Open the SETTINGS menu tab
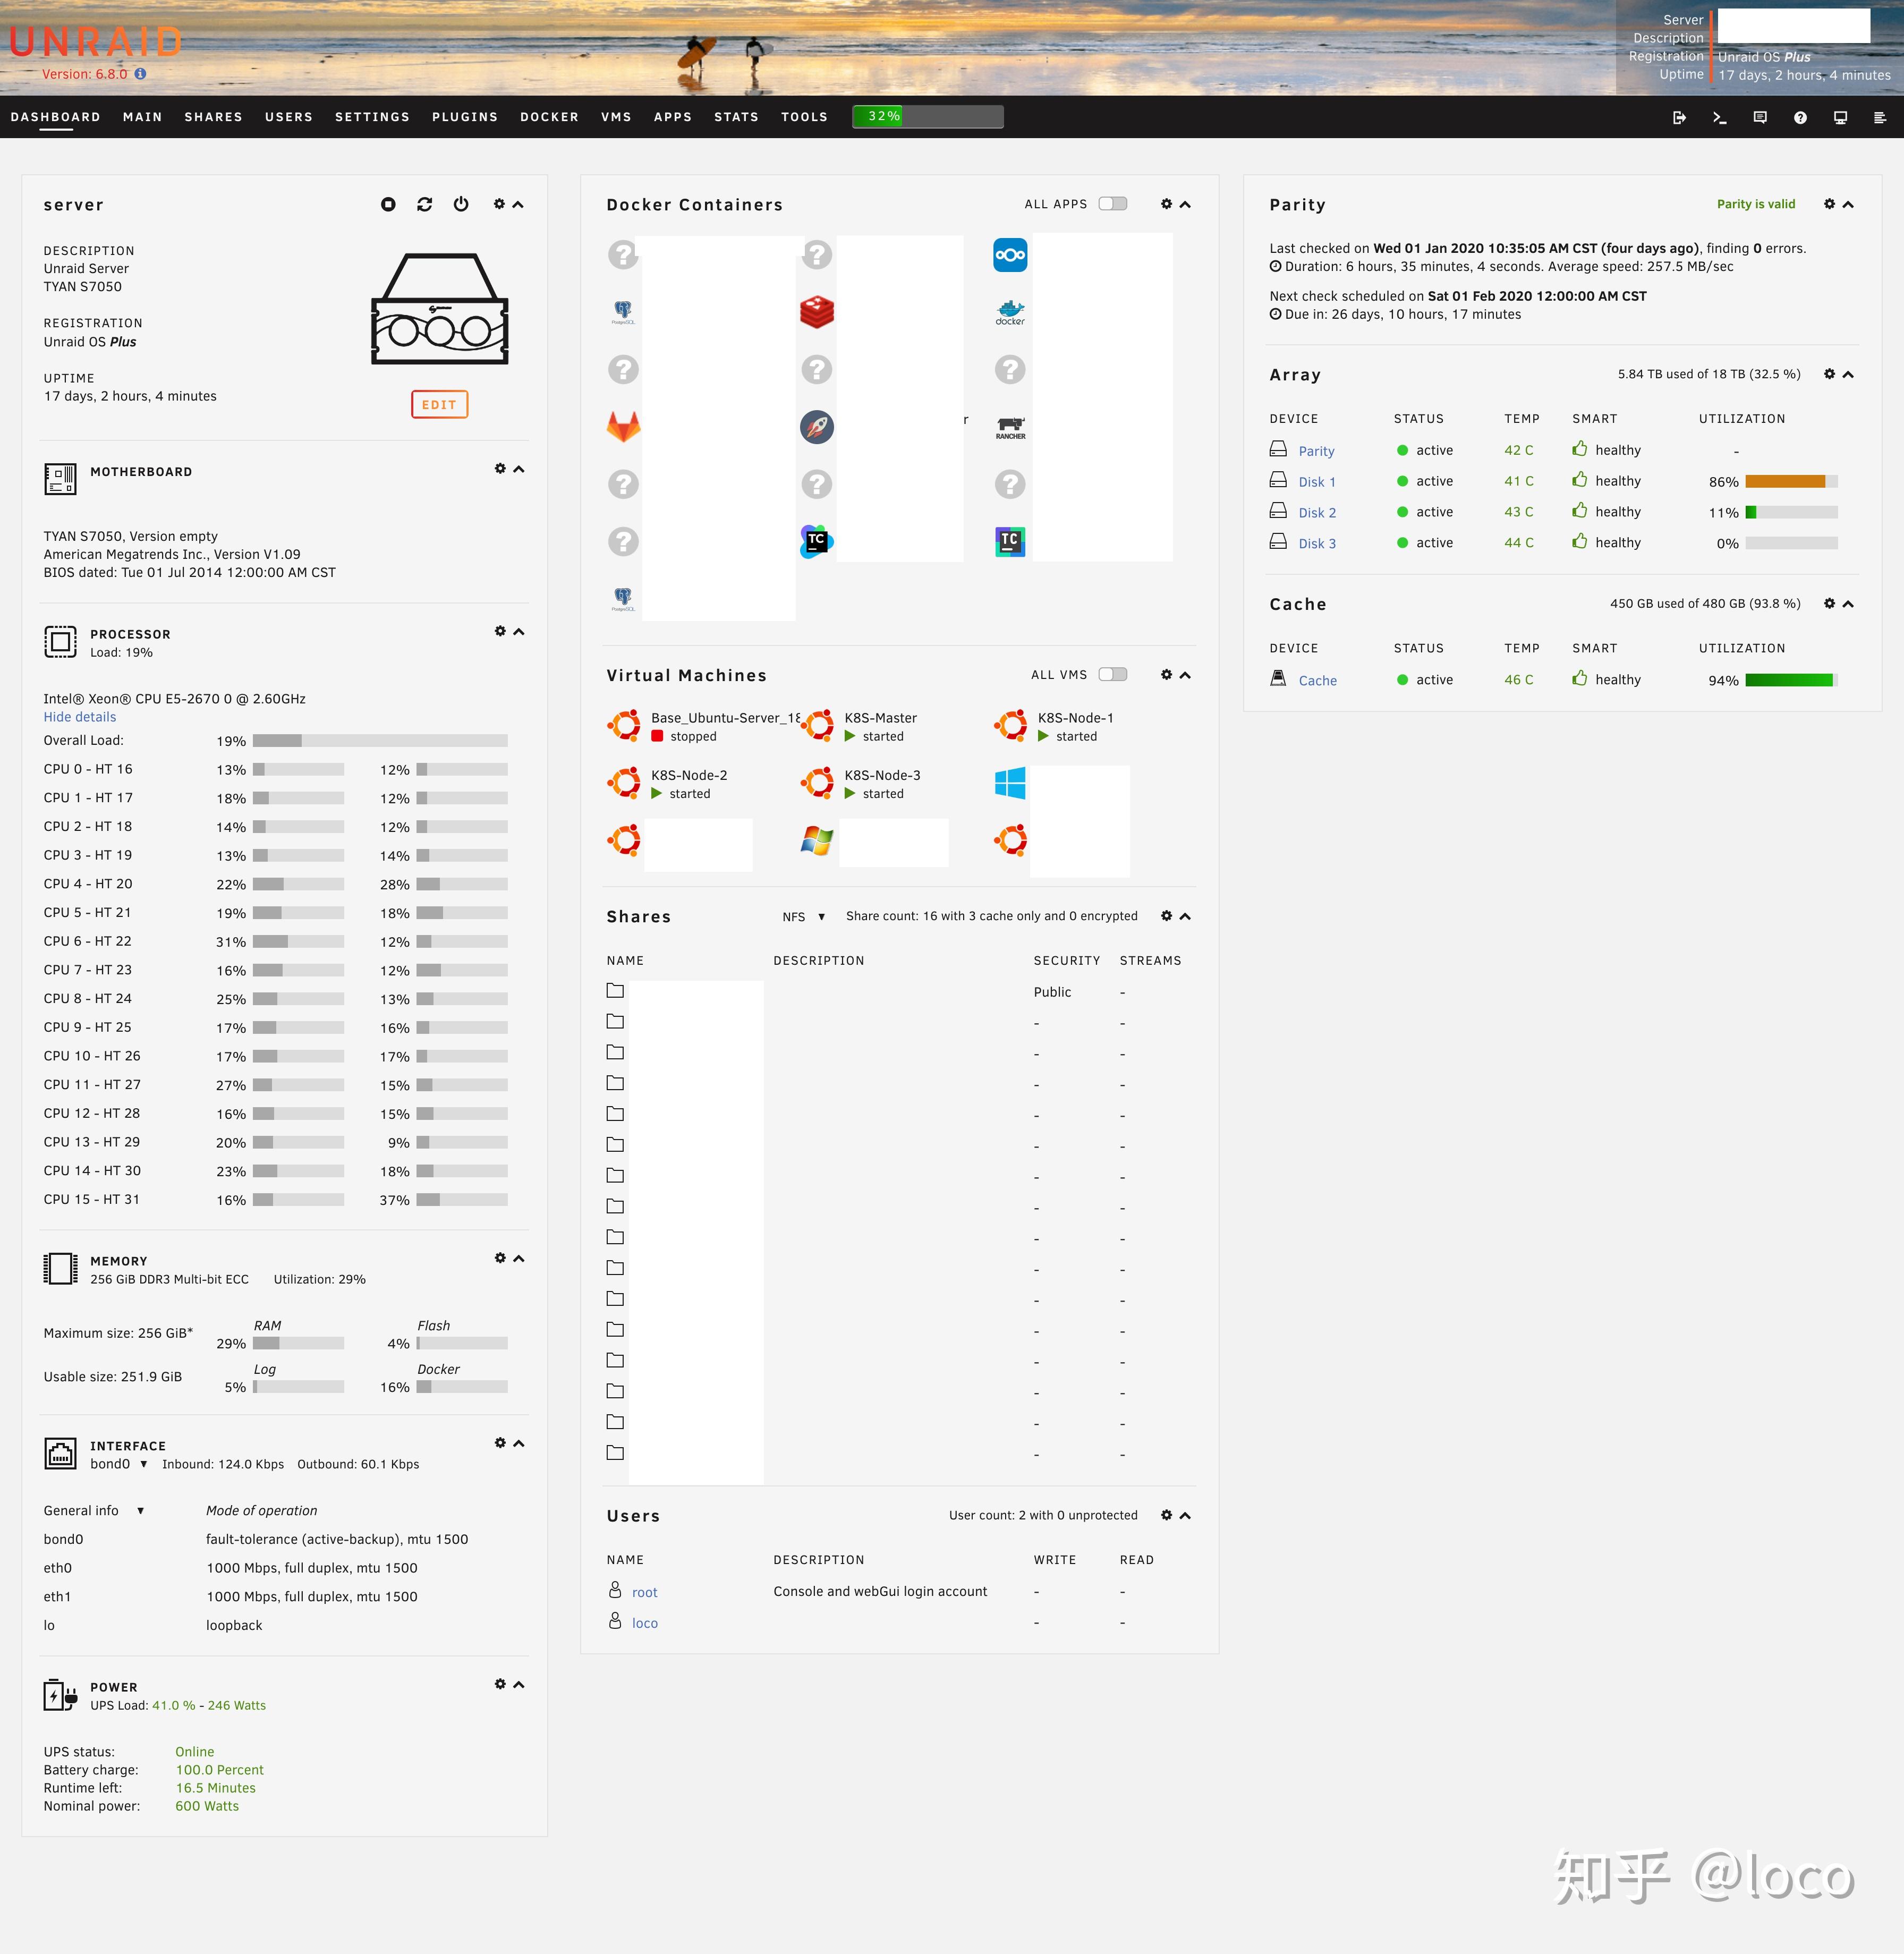Image resolution: width=1904 pixels, height=1954 pixels. (372, 117)
